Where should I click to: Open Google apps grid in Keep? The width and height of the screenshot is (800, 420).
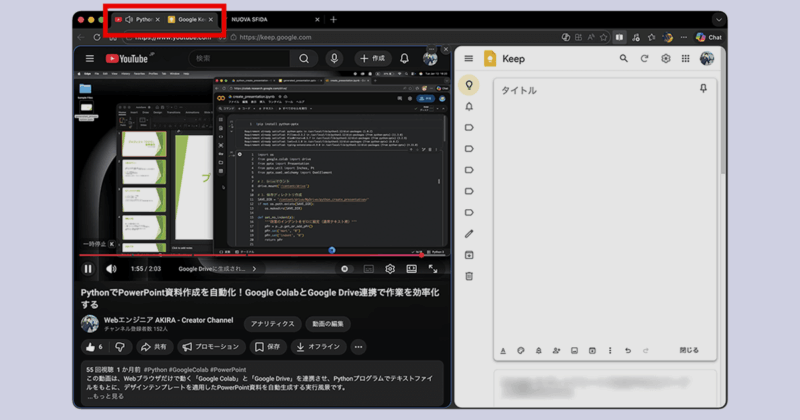686,59
